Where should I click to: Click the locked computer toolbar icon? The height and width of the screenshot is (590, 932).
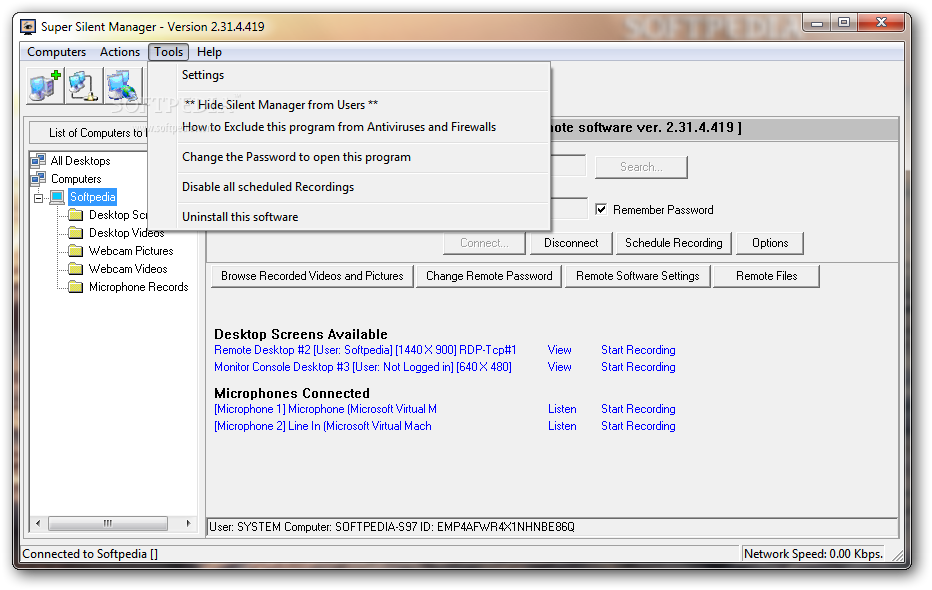pyautogui.click(x=83, y=86)
